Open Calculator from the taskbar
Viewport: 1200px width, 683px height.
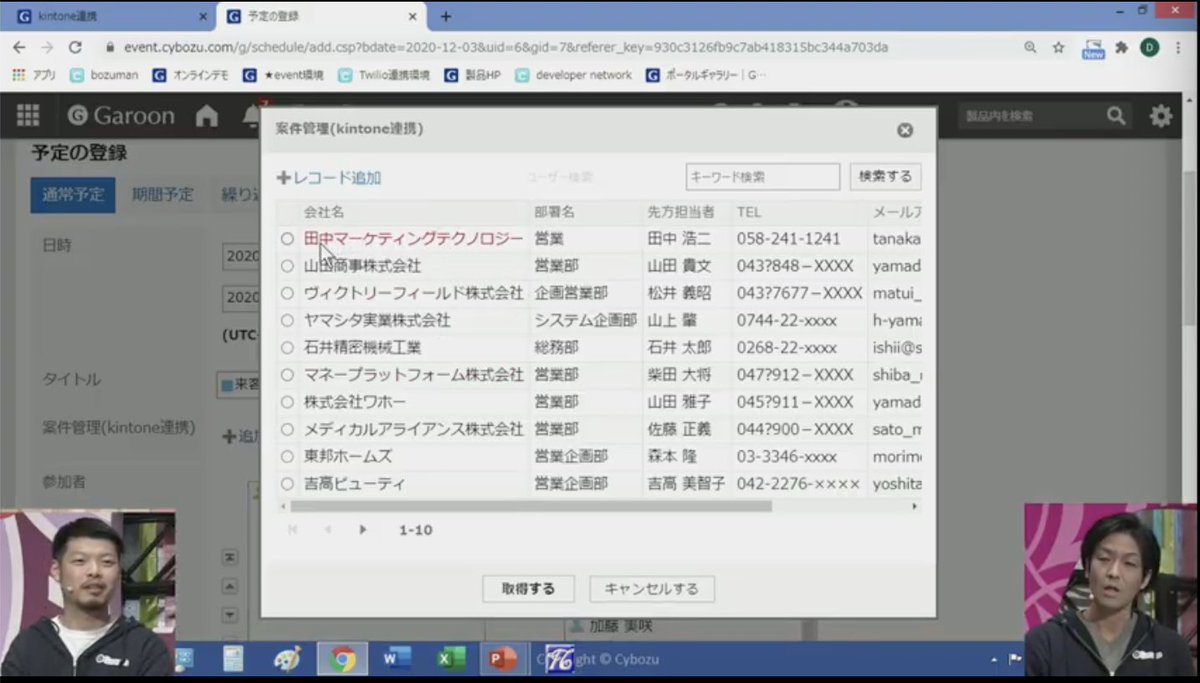(234, 659)
